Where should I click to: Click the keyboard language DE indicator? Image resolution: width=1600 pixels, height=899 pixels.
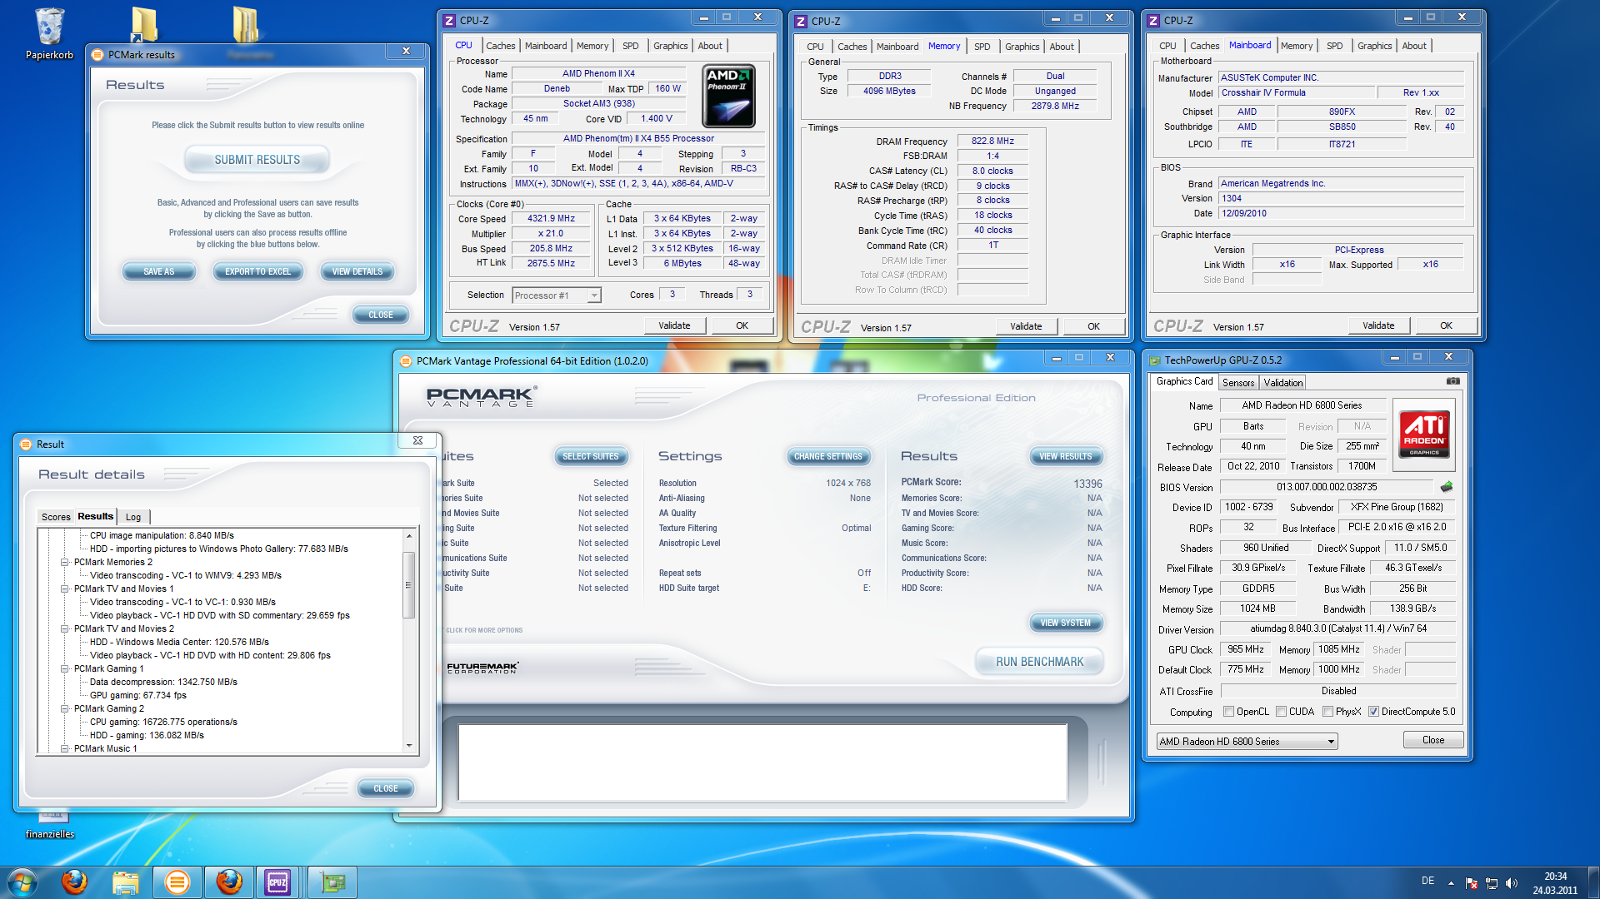(1428, 881)
